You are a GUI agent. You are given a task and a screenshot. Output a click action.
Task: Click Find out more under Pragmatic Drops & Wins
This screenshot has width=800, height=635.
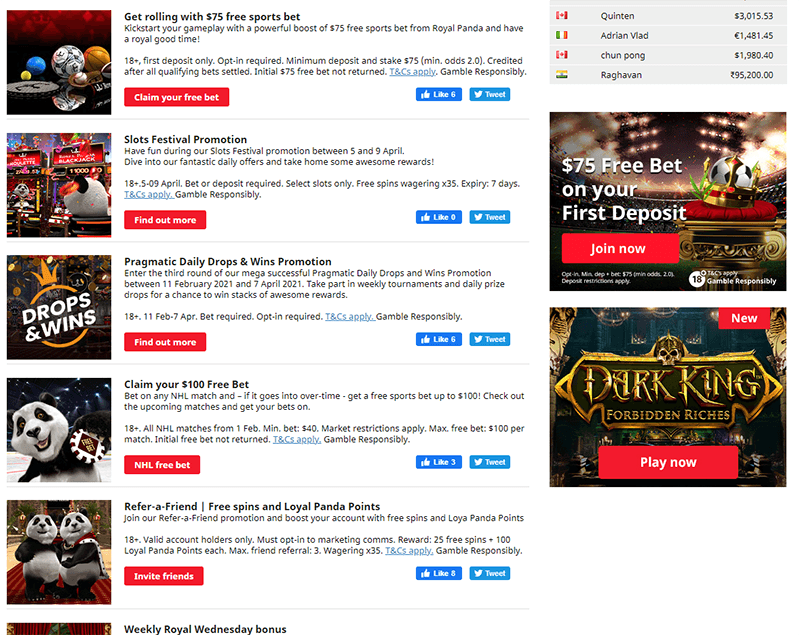pos(165,342)
